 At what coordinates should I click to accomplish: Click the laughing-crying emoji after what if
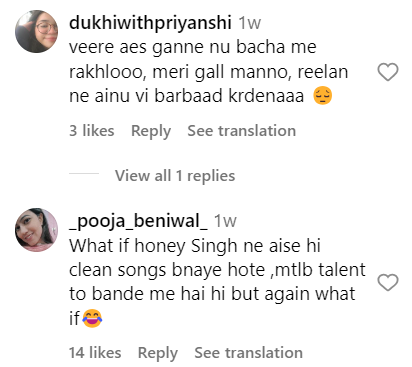(92, 318)
